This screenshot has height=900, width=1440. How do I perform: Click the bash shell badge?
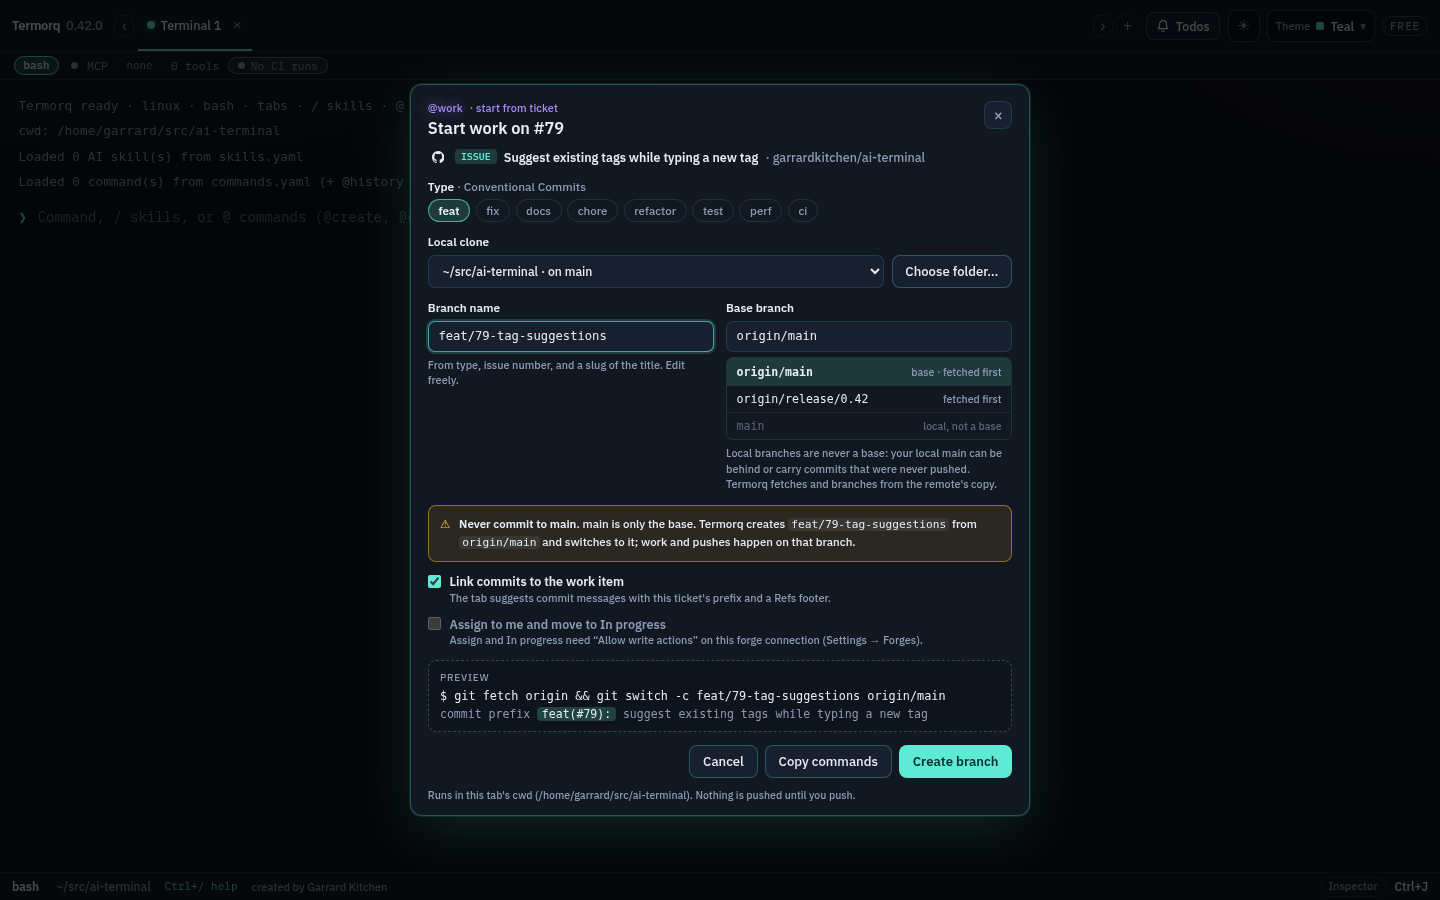click(x=36, y=66)
